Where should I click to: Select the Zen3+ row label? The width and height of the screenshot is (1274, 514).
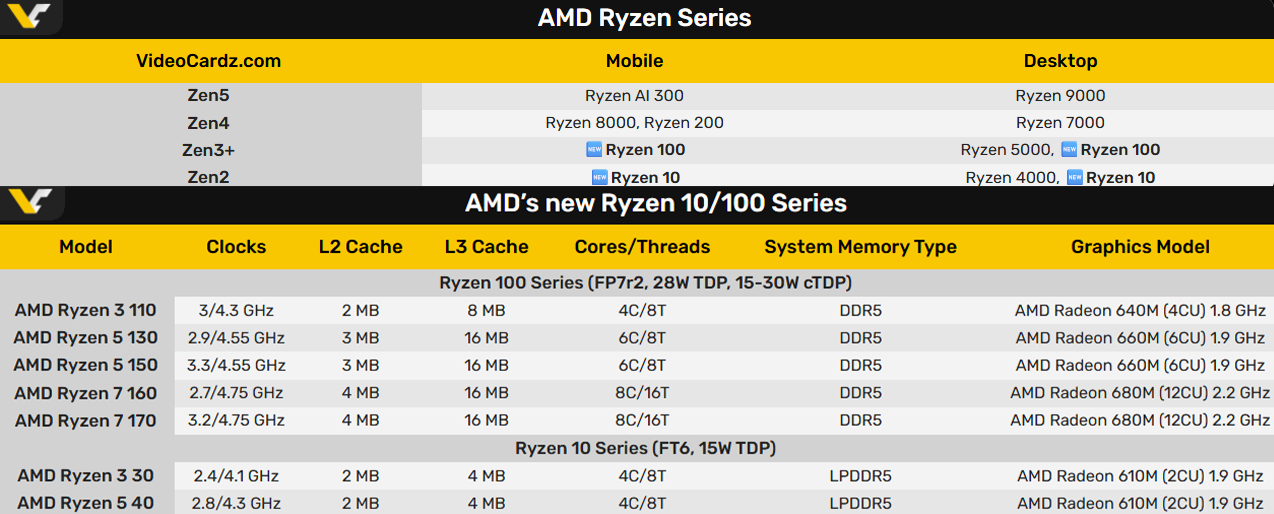pos(210,150)
